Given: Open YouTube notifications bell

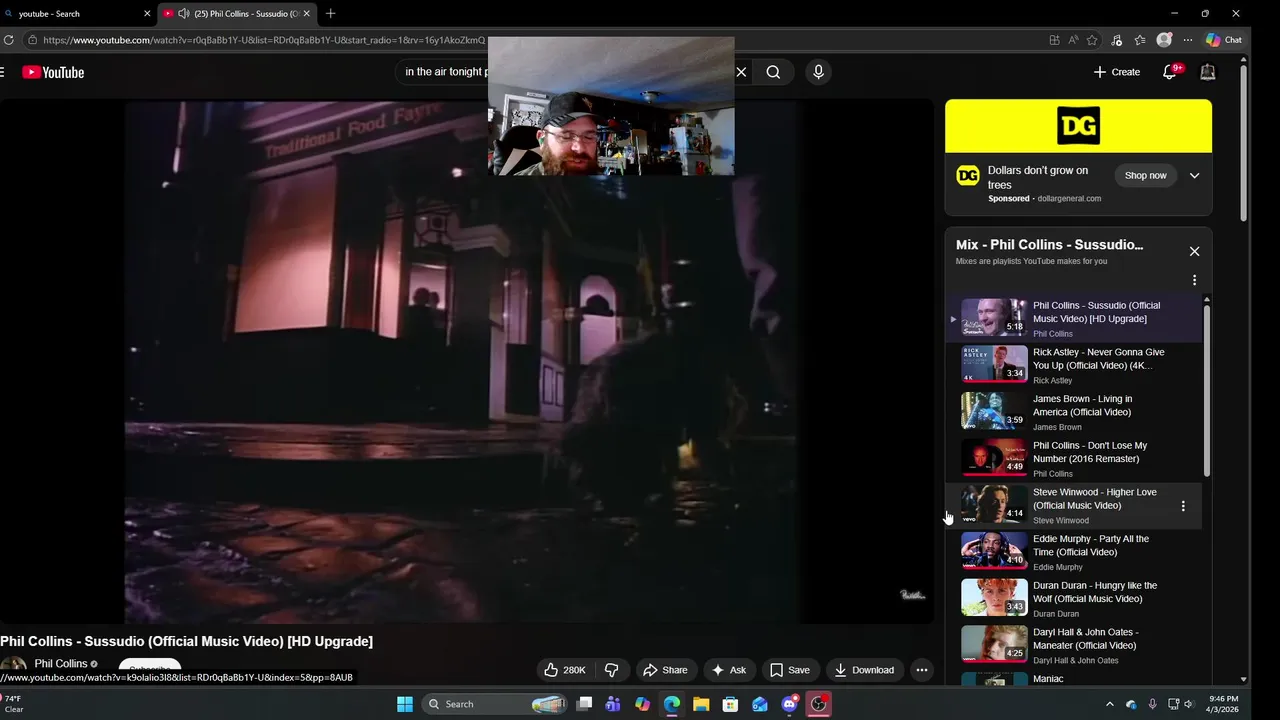Looking at the screenshot, I should 1170,72.
